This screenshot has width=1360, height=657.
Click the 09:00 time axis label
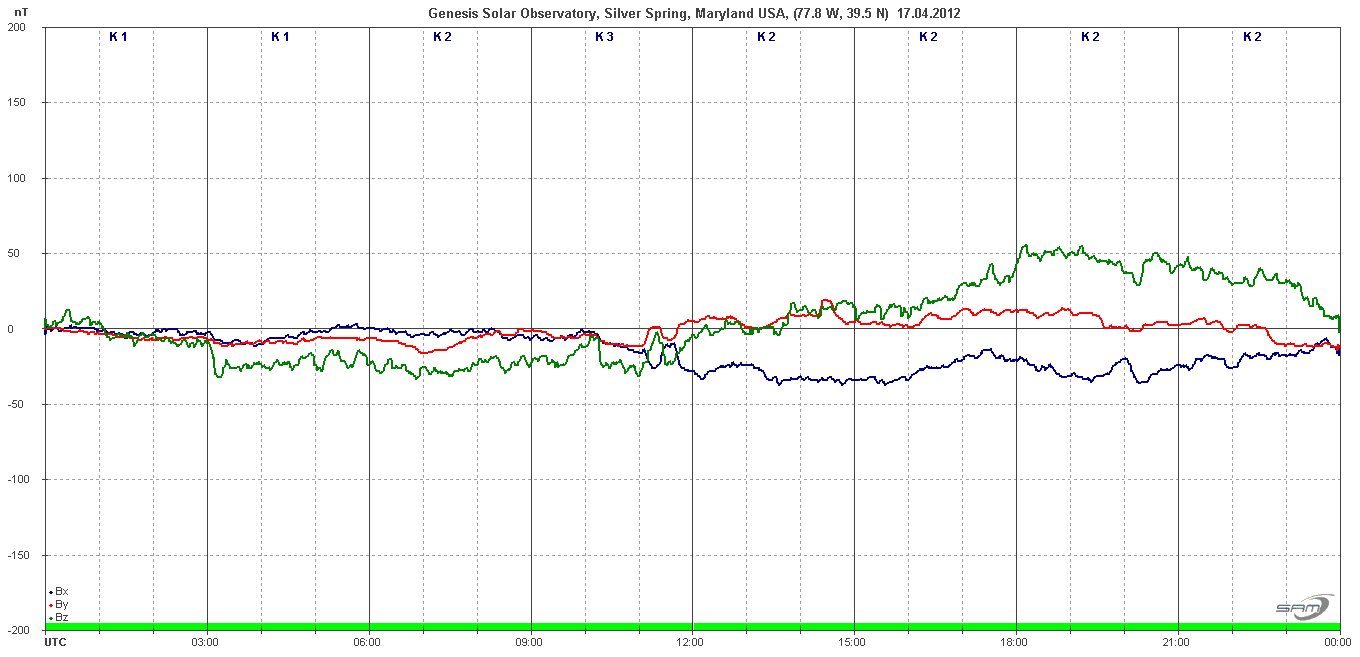click(x=529, y=642)
